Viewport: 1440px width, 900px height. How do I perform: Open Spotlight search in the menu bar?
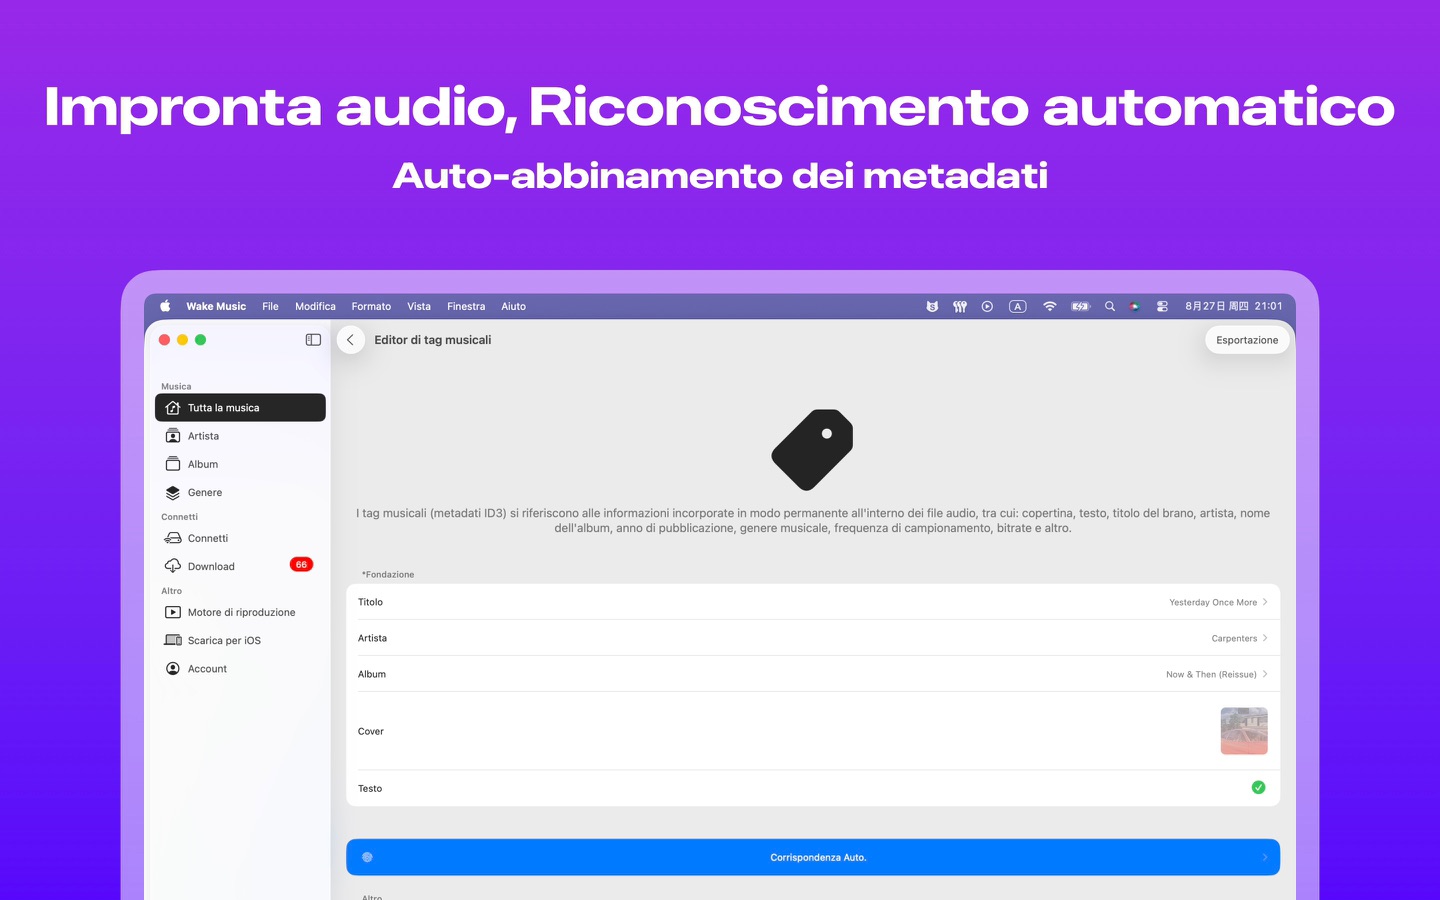pyautogui.click(x=1109, y=306)
